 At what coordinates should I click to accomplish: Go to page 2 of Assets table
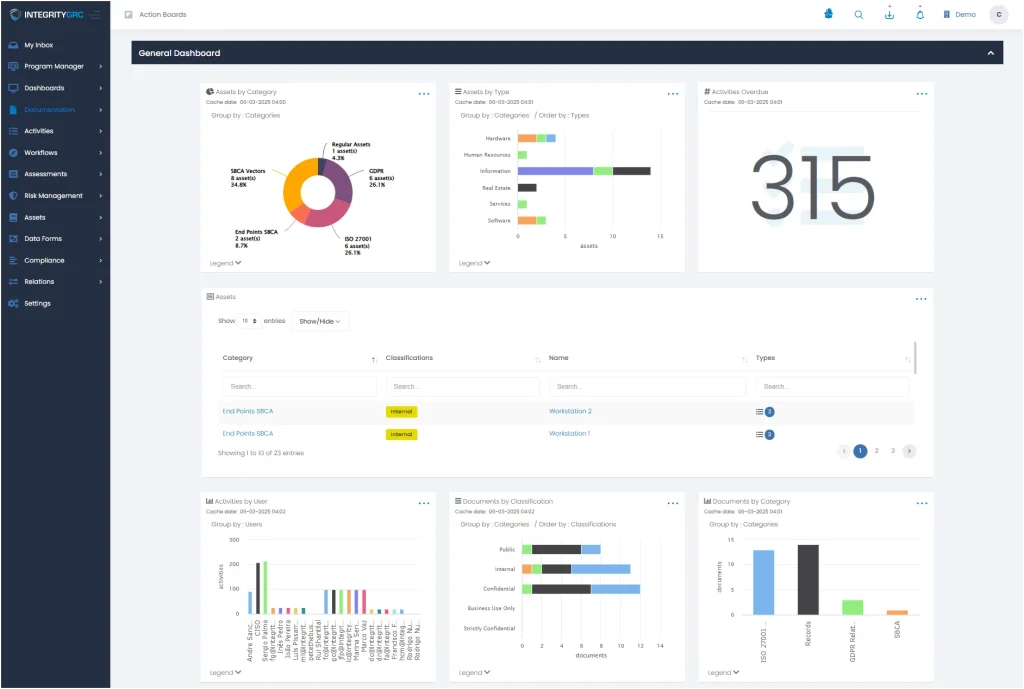click(x=877, y=451)
